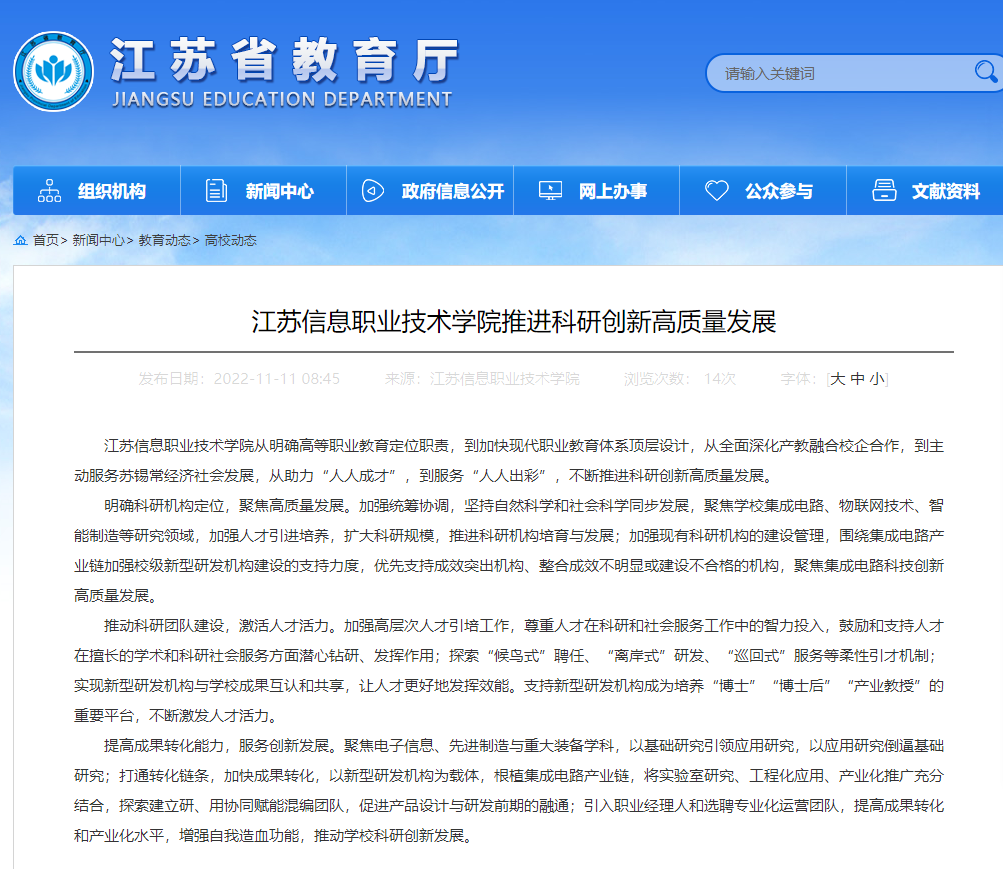This screenshot has width=1003, height=869.
Task: Open the 网上办事 menu
Action: (596, 191)
